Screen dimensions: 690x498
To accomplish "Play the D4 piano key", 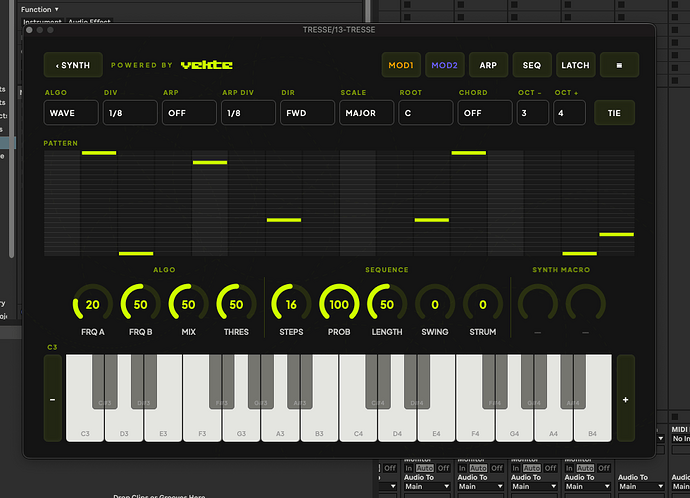I will [397, 426].
